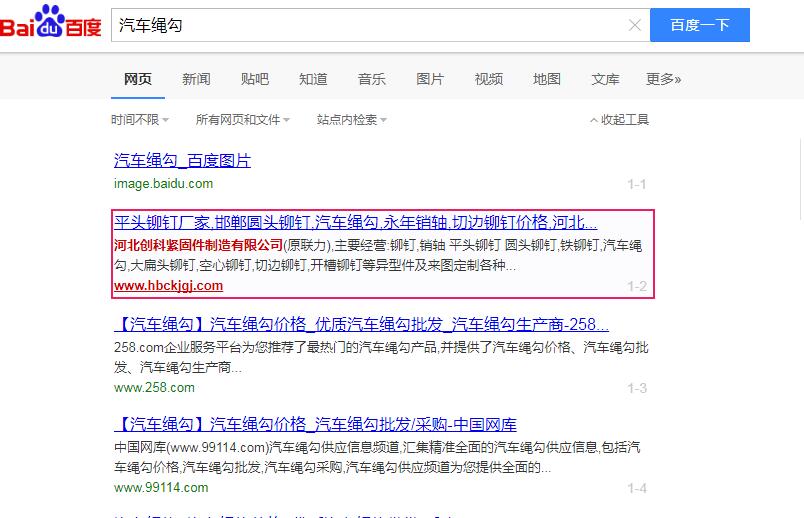Open the 汽车绳勾_百度图片 result

[182, 161]
